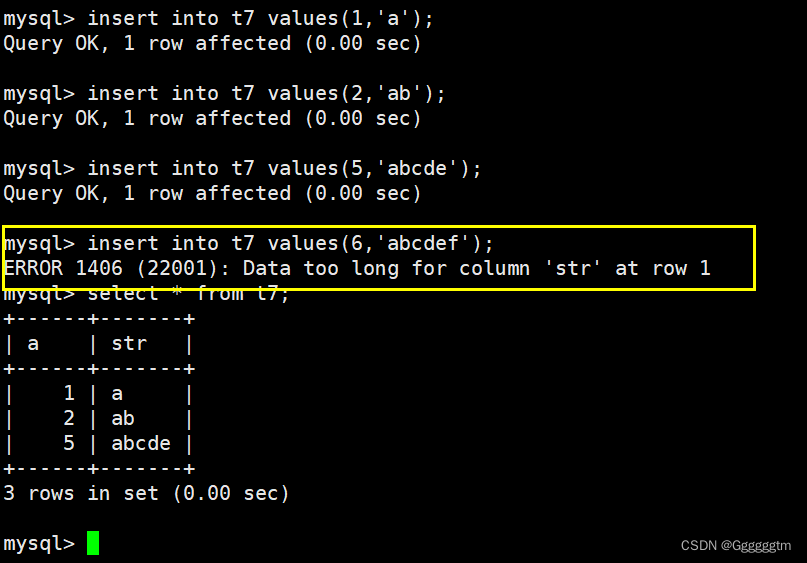Image resolution: width=807 pixels, height=563 pixels.
Task: Click the 'a' column header in table
Action: point(33,343)
